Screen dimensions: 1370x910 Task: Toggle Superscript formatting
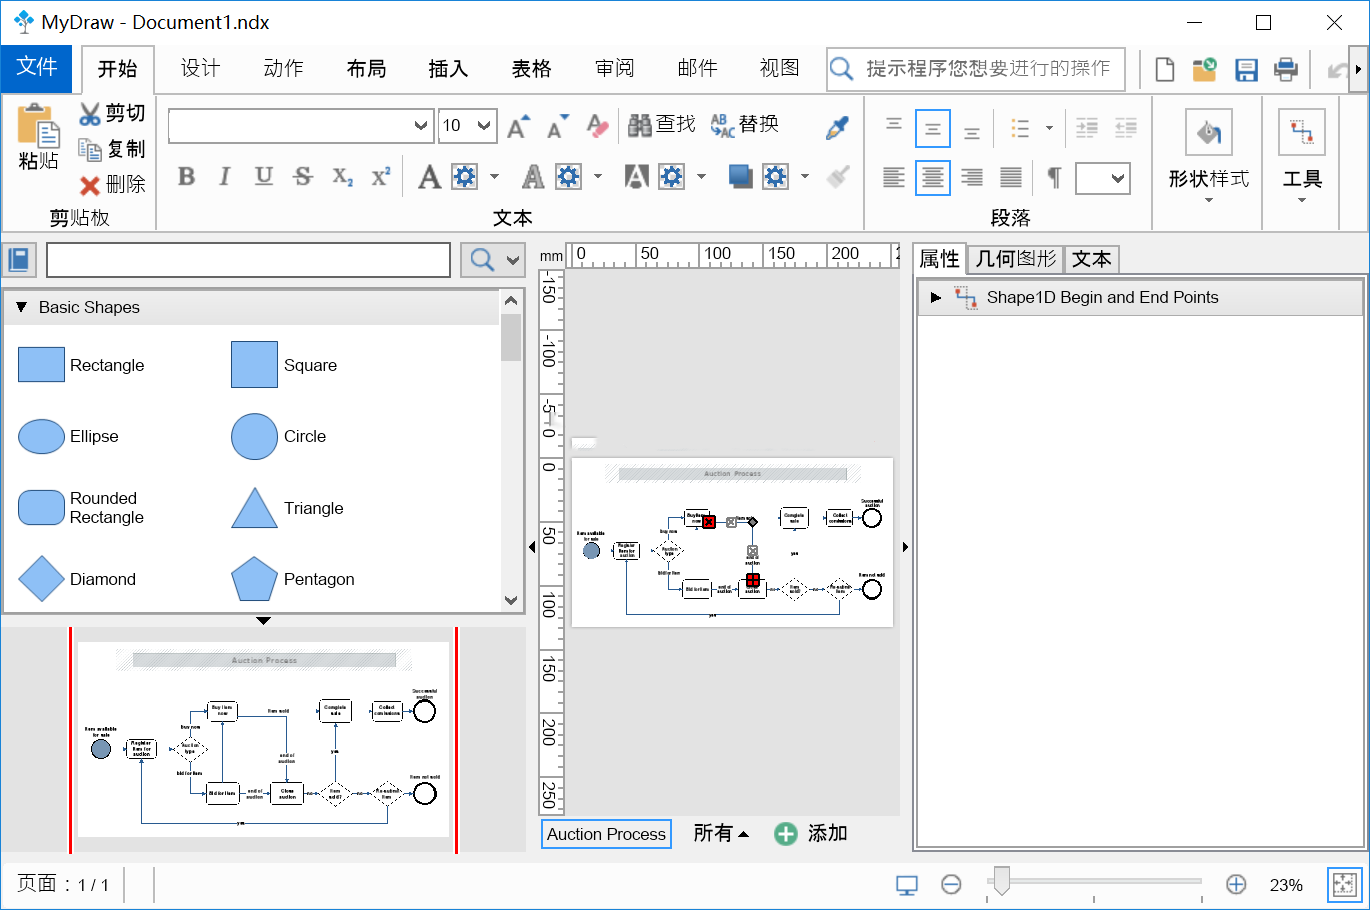pos(381,177)
